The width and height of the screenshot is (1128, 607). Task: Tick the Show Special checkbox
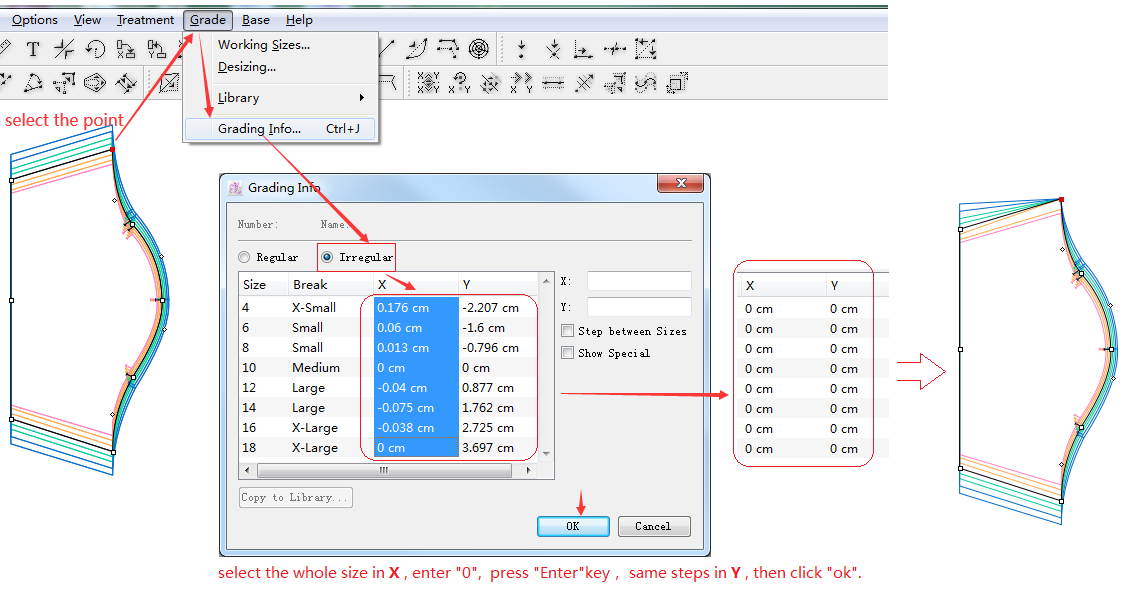568,353
